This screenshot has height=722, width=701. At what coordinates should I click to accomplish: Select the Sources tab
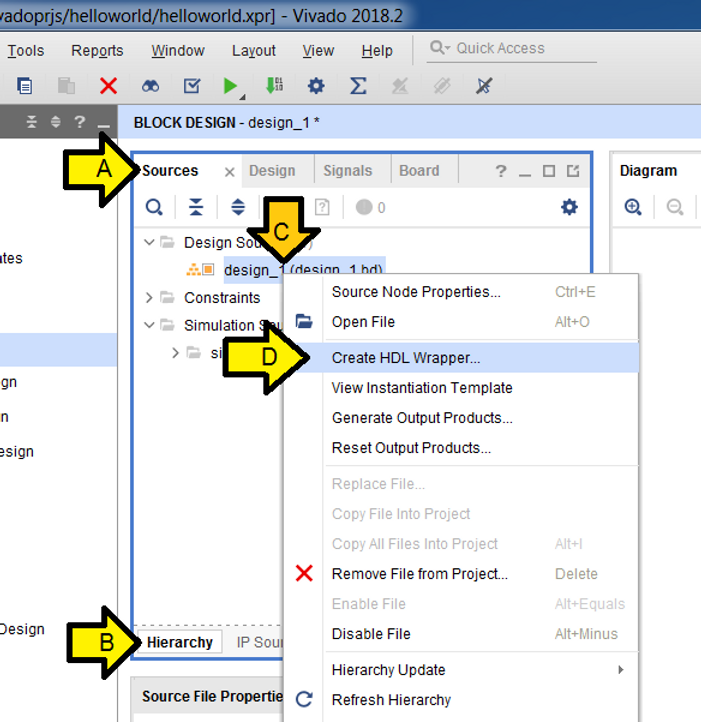pos(170,171)
